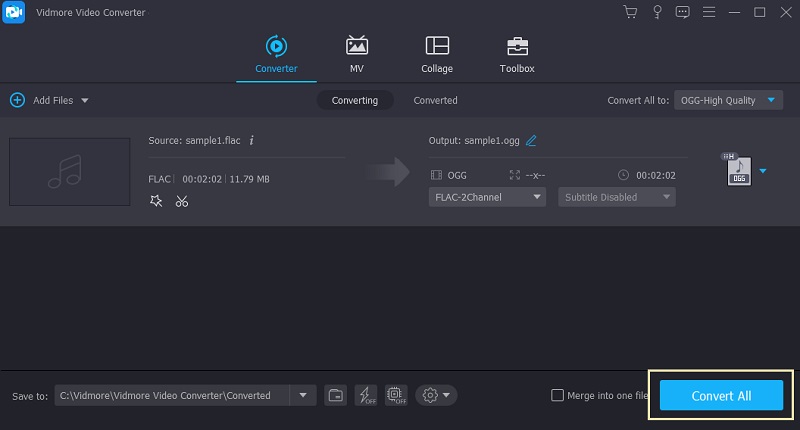Open the Toolbox tab
Viewport: 800px width, 430px height.
(x=517, y=55)
